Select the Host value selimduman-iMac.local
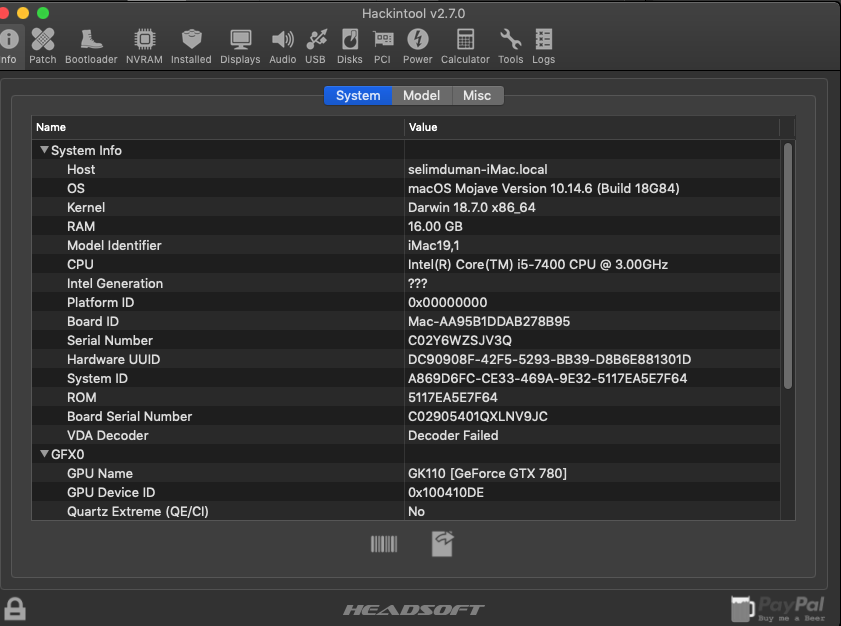 [x=478, y=170]
